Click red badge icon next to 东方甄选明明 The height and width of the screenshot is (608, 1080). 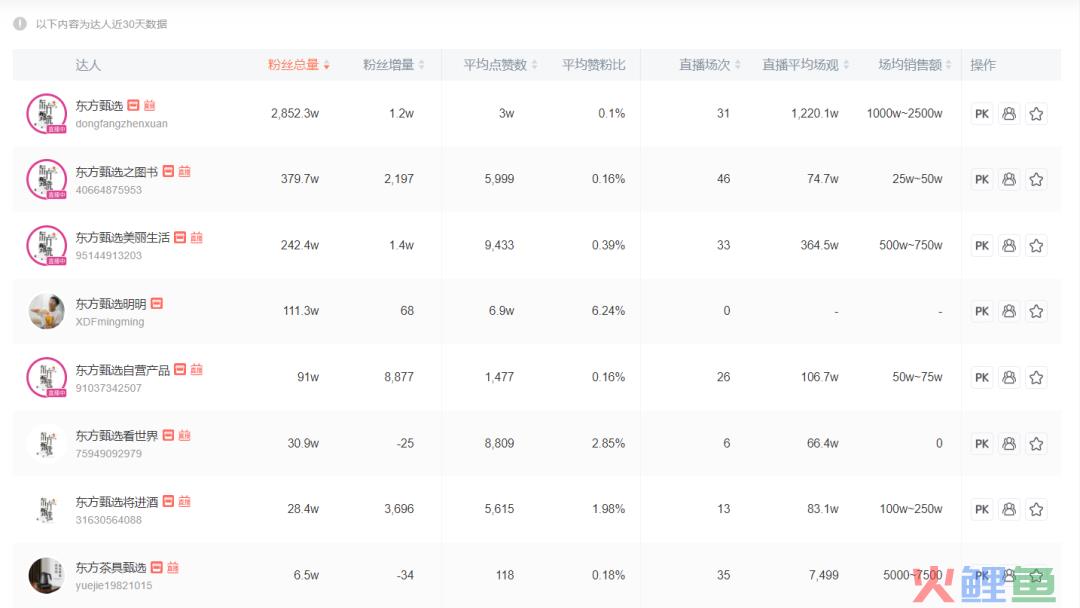[x=157, y=304]
